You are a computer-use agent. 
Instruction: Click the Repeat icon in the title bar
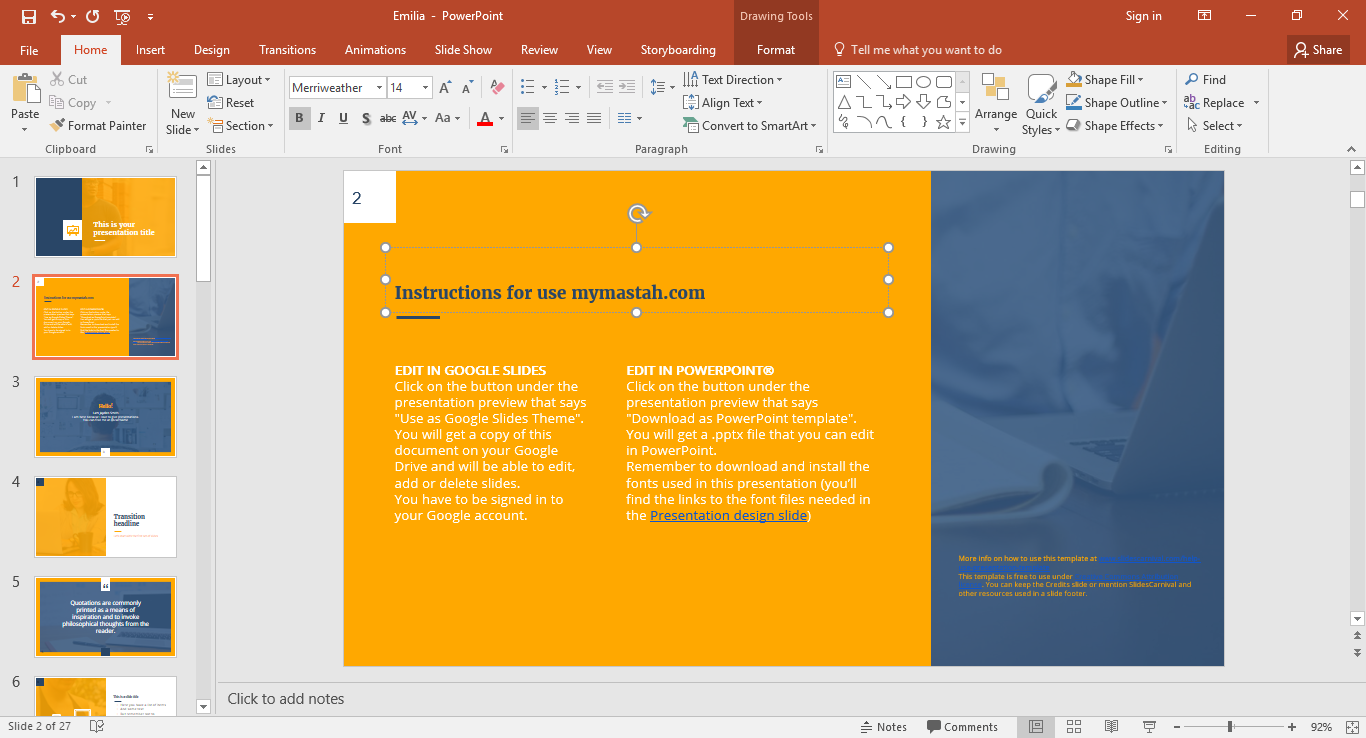[92, 16]
